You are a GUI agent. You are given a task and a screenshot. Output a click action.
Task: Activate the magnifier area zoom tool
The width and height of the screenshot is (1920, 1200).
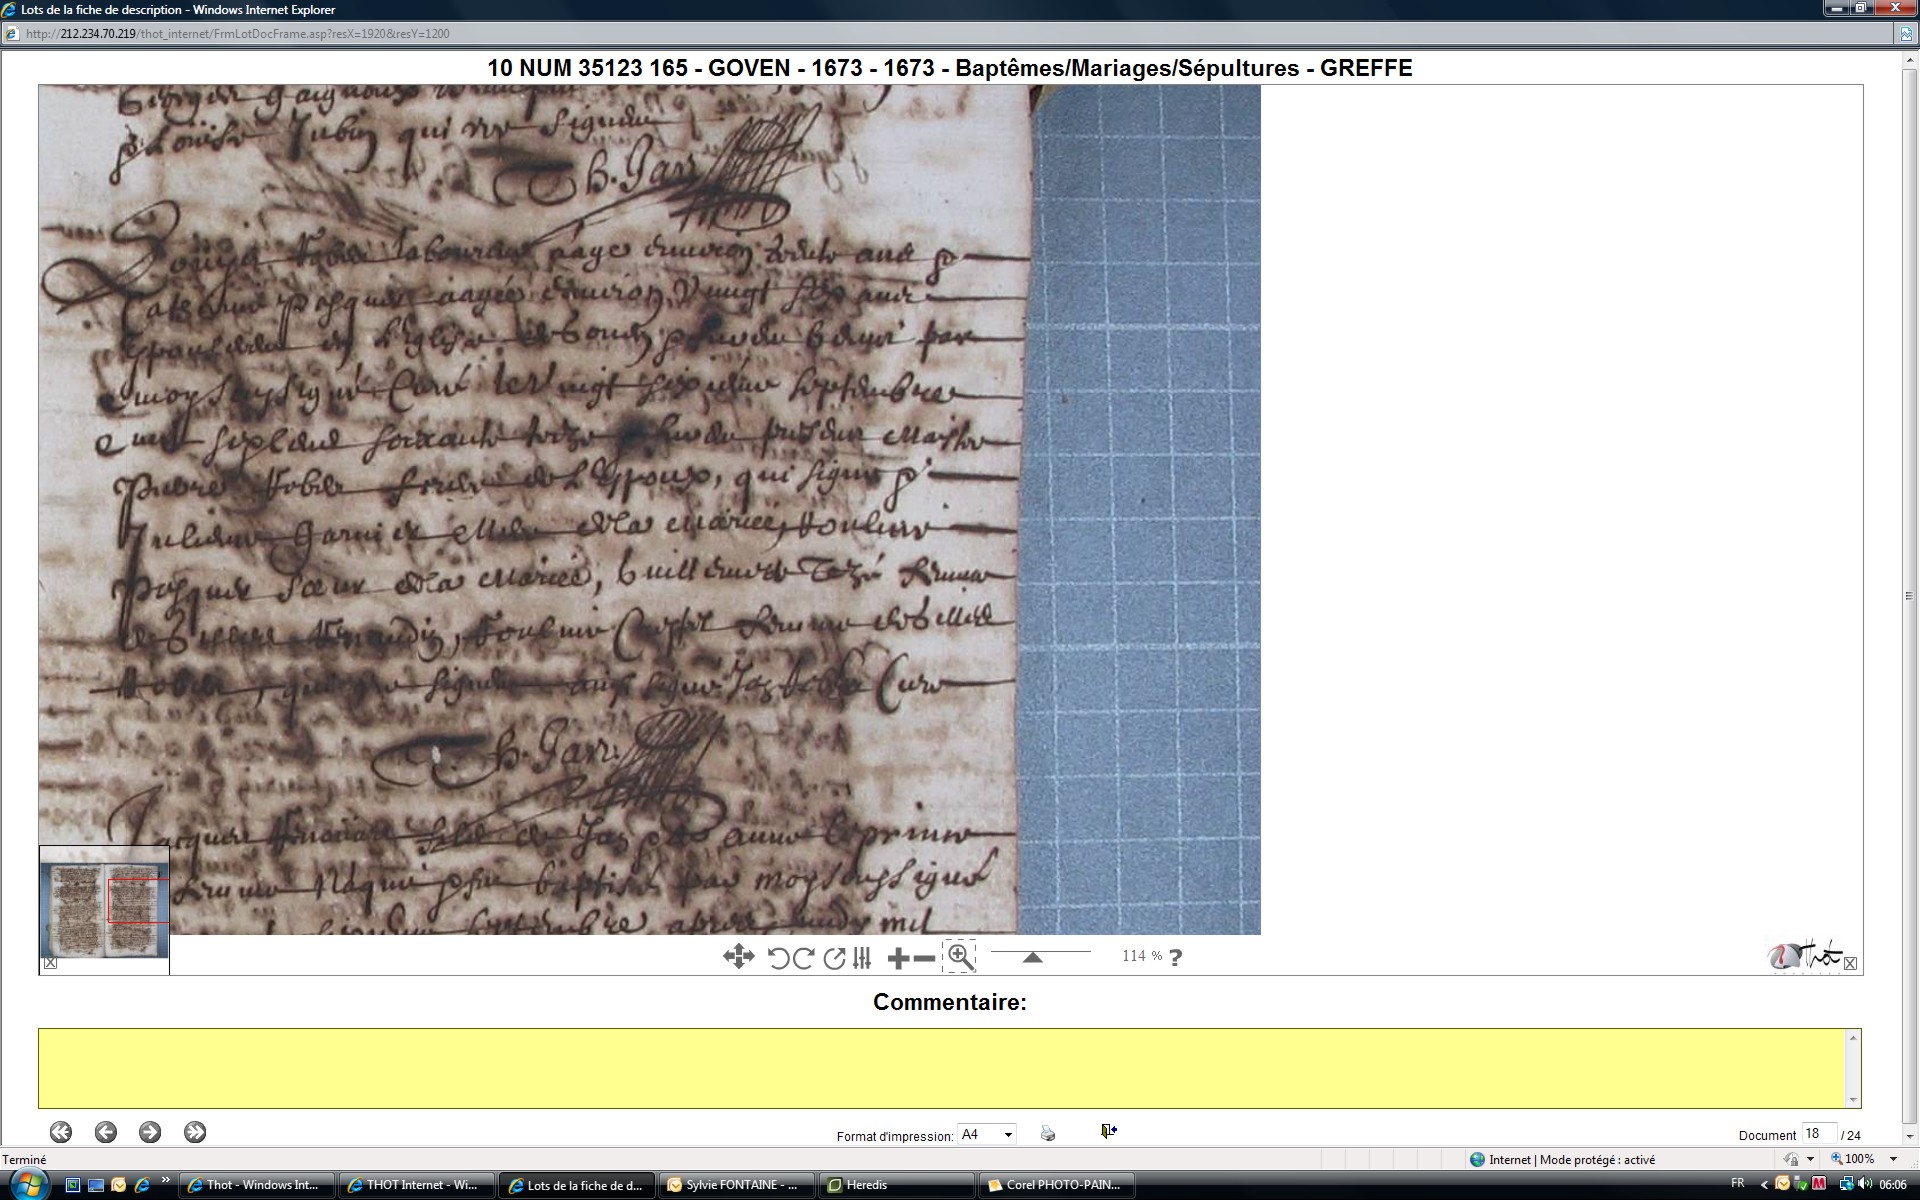[x=959, y=957]
